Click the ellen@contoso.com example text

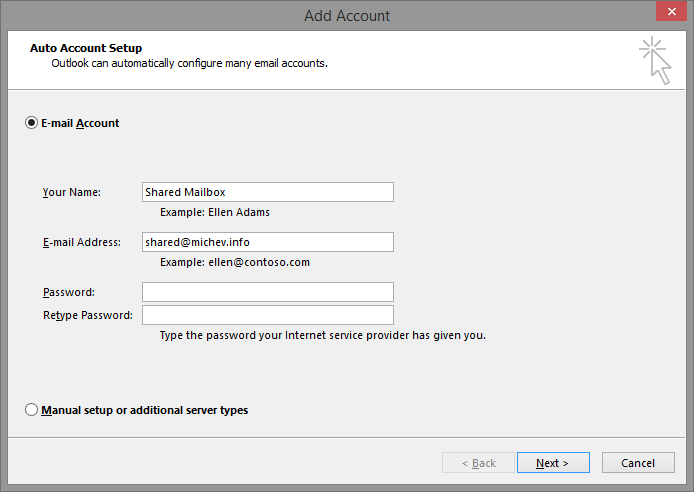click(235, 262)
